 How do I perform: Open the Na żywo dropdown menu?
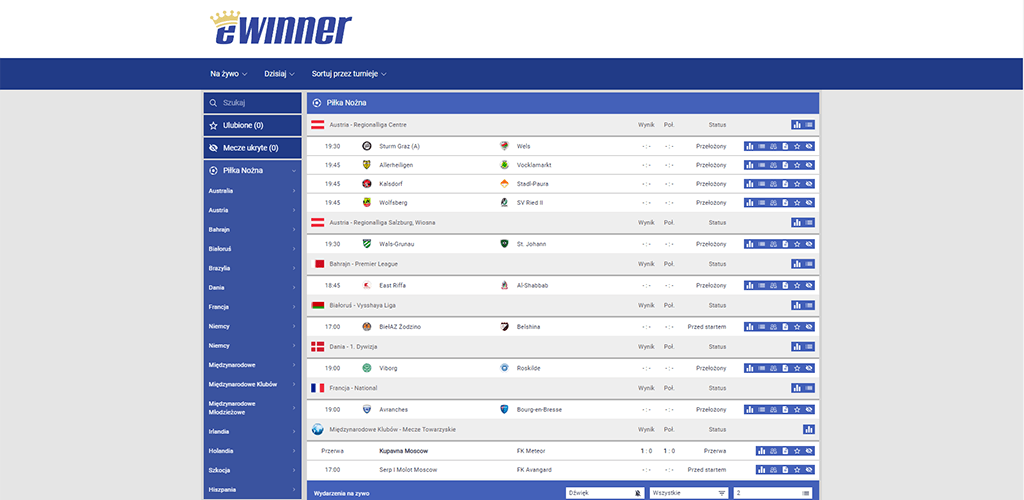pos(229,74)
